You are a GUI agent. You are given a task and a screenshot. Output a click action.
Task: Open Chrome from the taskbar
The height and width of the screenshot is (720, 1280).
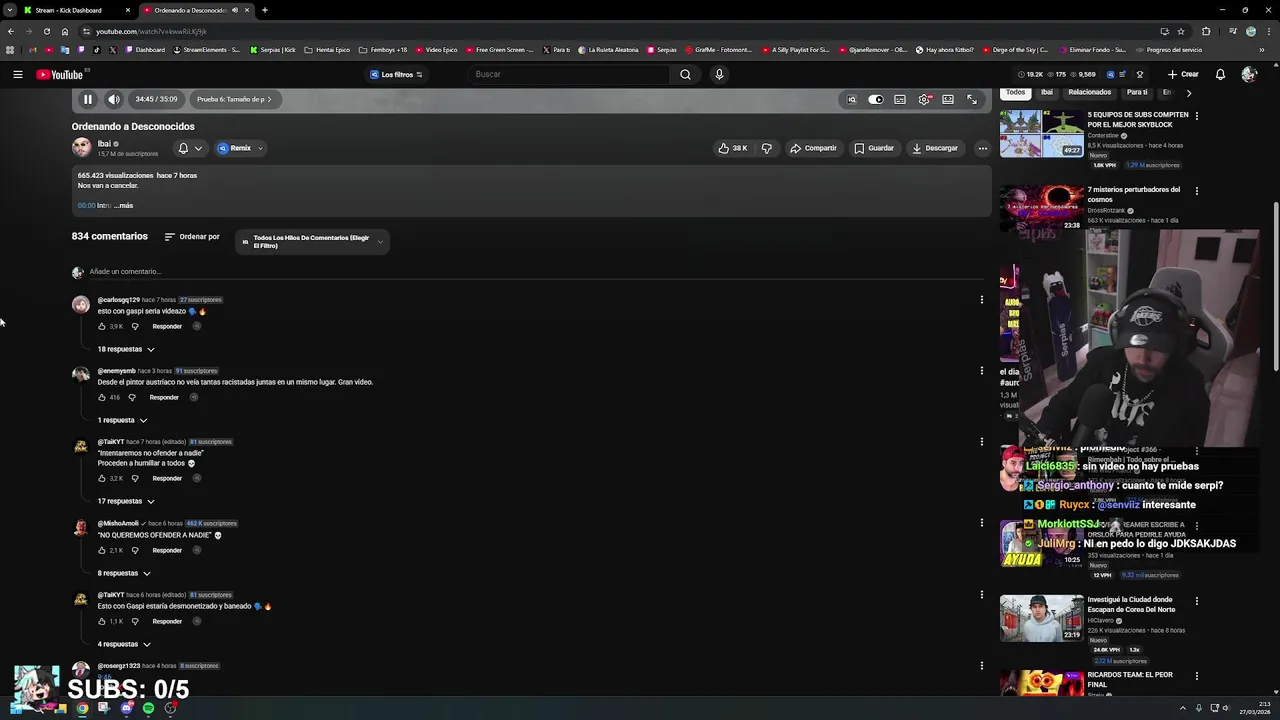point(82,708)
